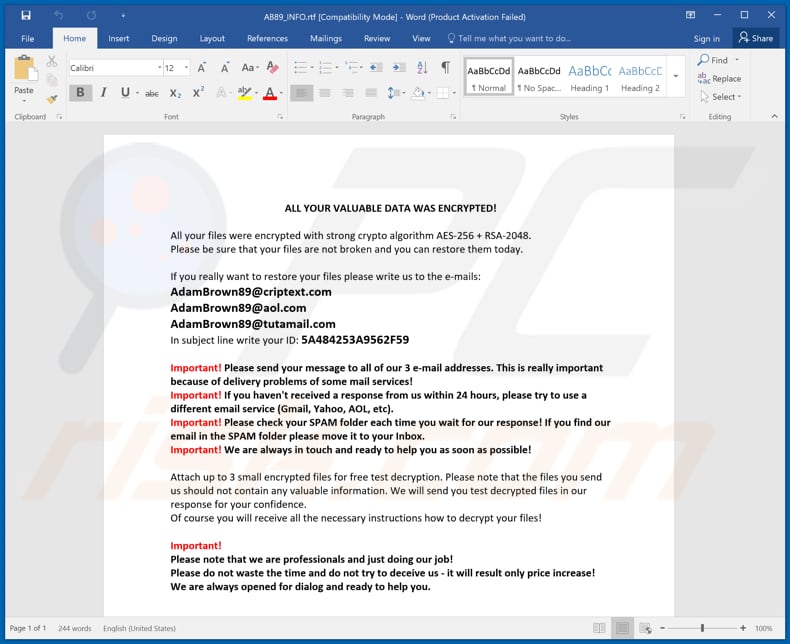Click the Sign in link
This screenshot has height=644, width=790.
pyautogui.click(x=706, y=39)
